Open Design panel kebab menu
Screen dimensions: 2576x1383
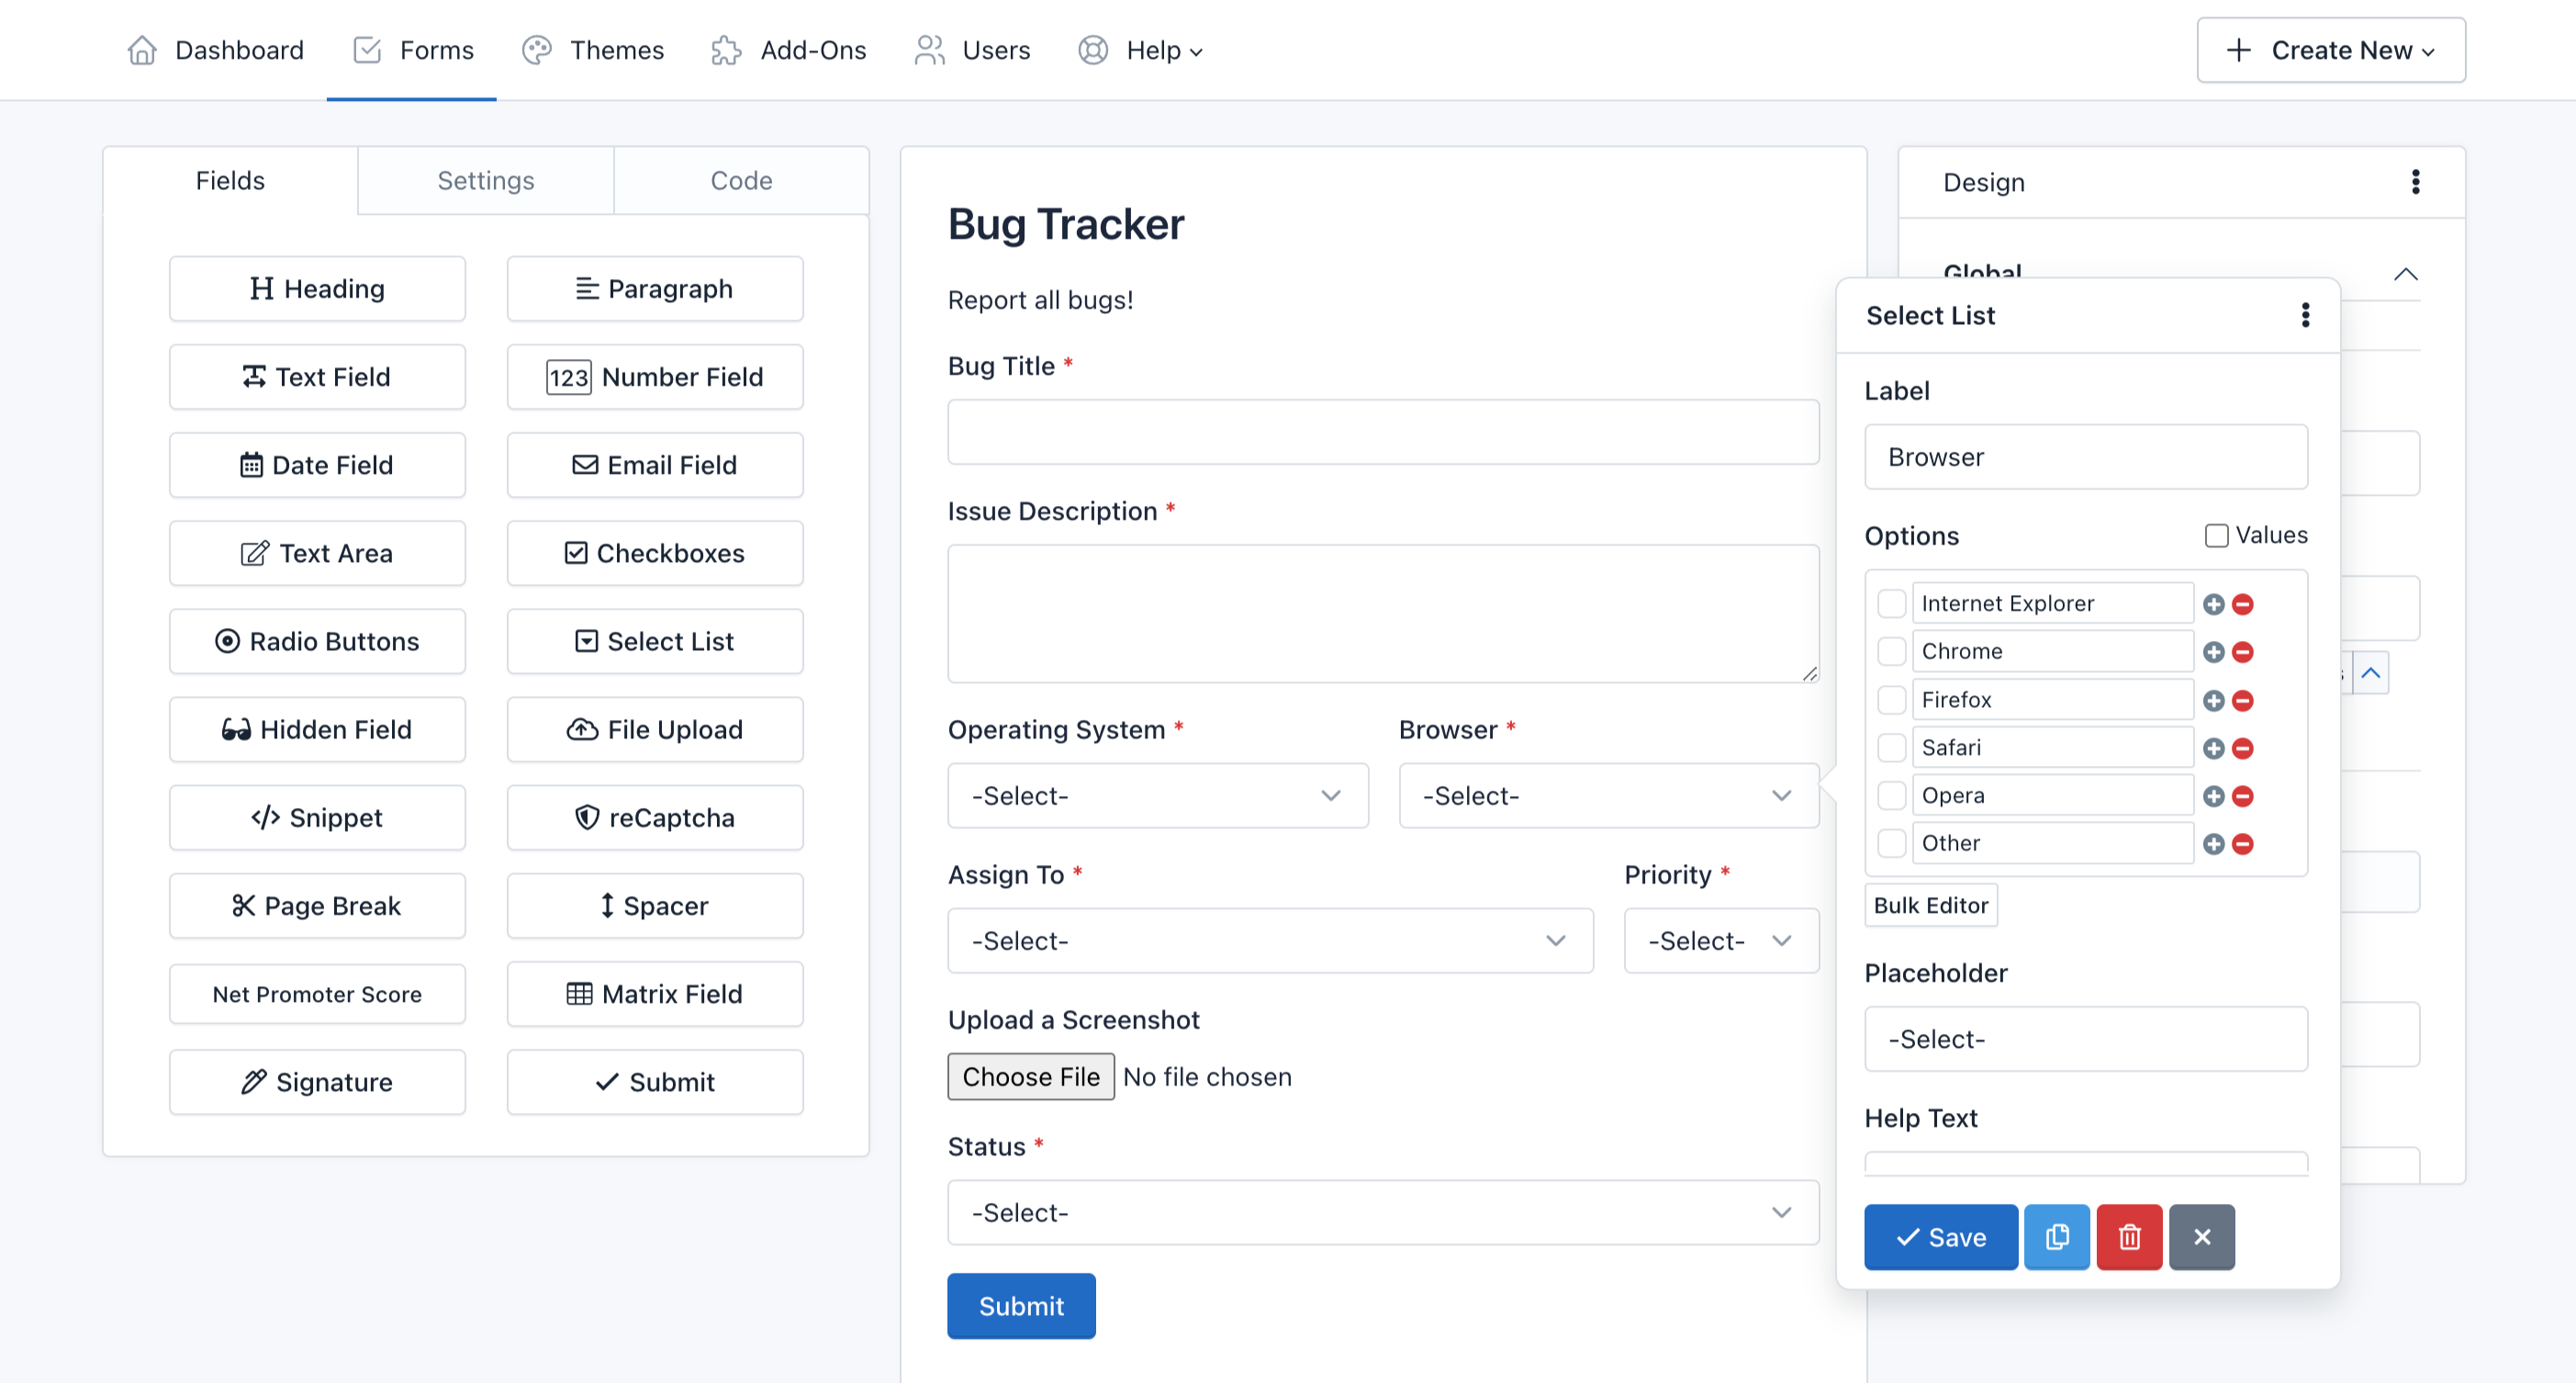click(2415, 182)
